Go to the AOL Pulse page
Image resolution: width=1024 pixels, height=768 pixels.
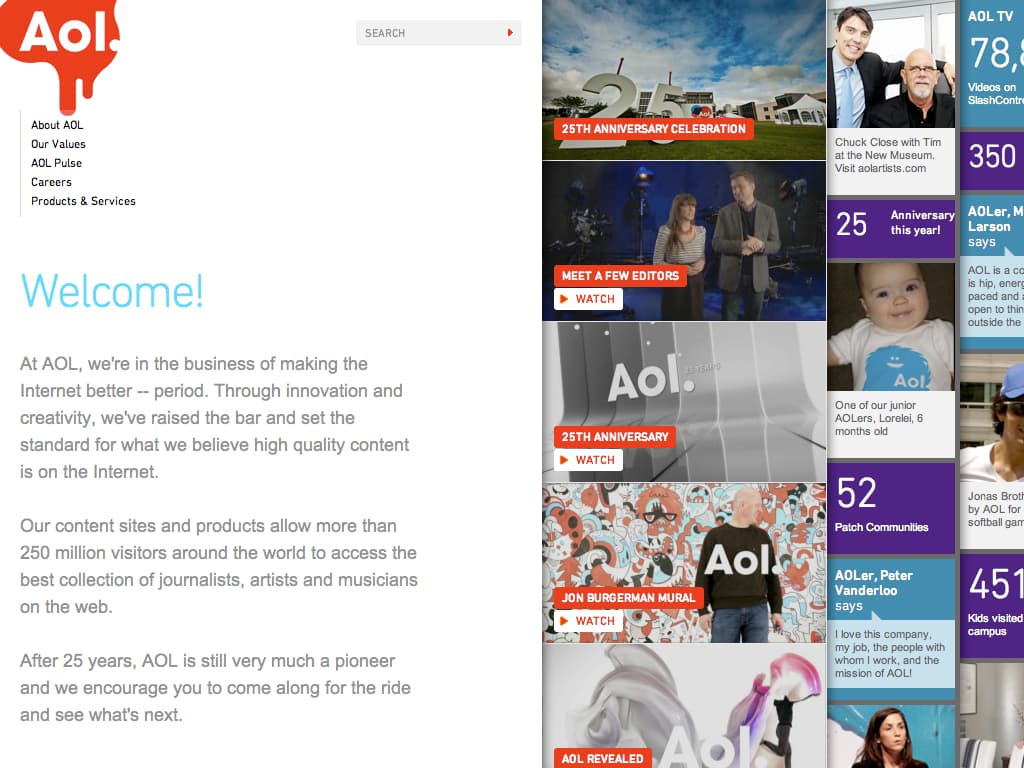[x=56, y=163]
